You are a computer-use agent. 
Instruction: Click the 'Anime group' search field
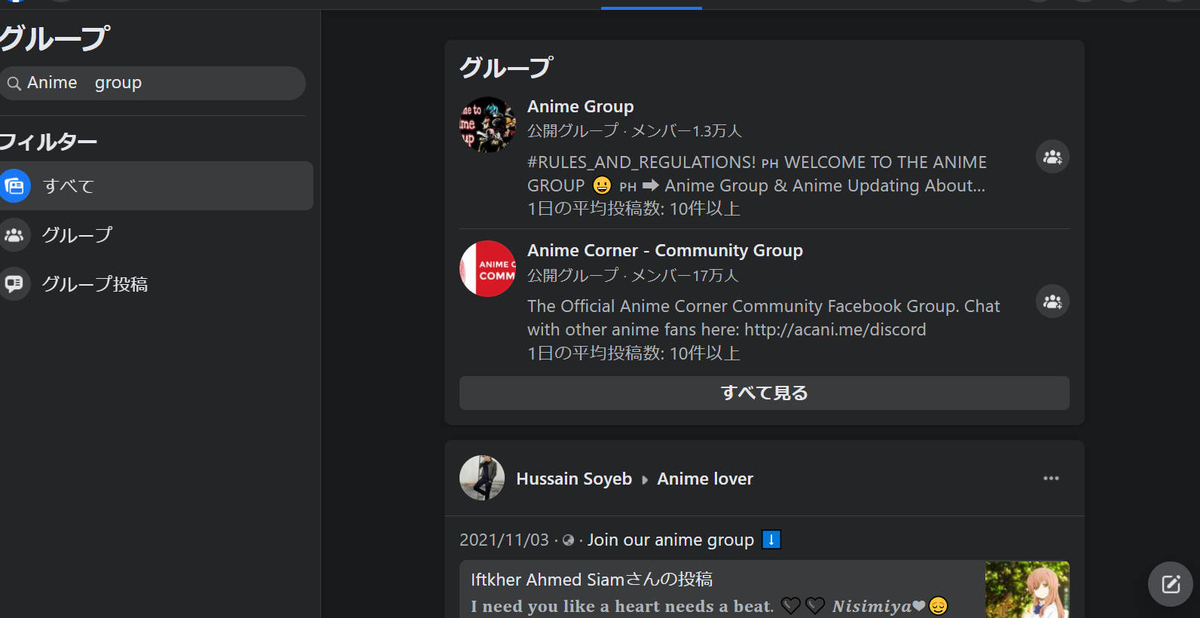pos(153,83)
